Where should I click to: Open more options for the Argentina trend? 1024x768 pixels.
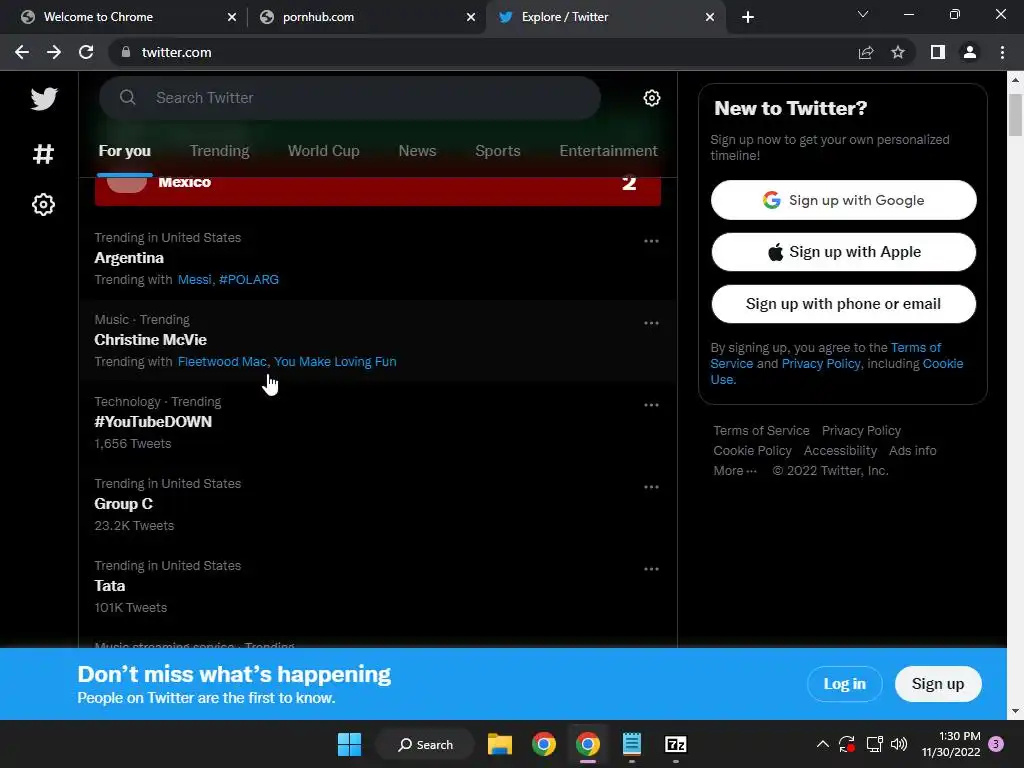click(651, 241)
